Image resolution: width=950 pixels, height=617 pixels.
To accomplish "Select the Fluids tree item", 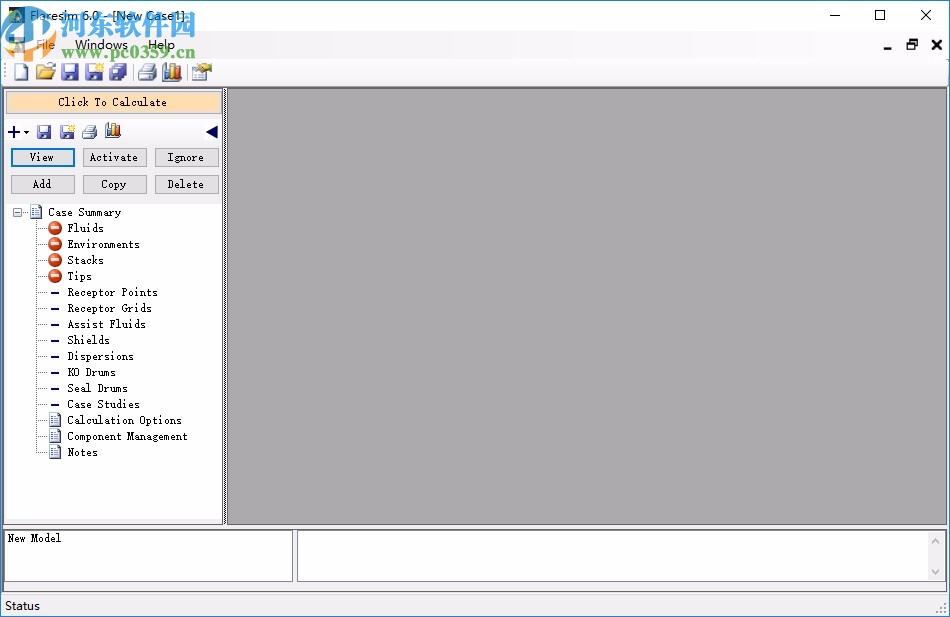I will tap(85, 228).
